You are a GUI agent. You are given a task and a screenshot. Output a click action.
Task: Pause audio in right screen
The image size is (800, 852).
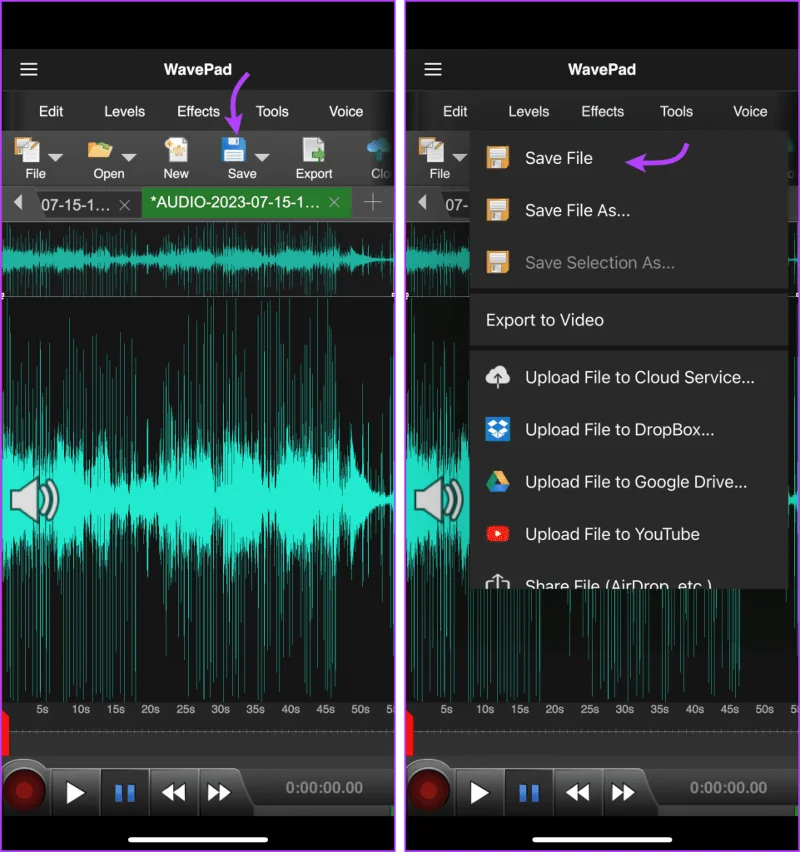click(x=529, y=792)
